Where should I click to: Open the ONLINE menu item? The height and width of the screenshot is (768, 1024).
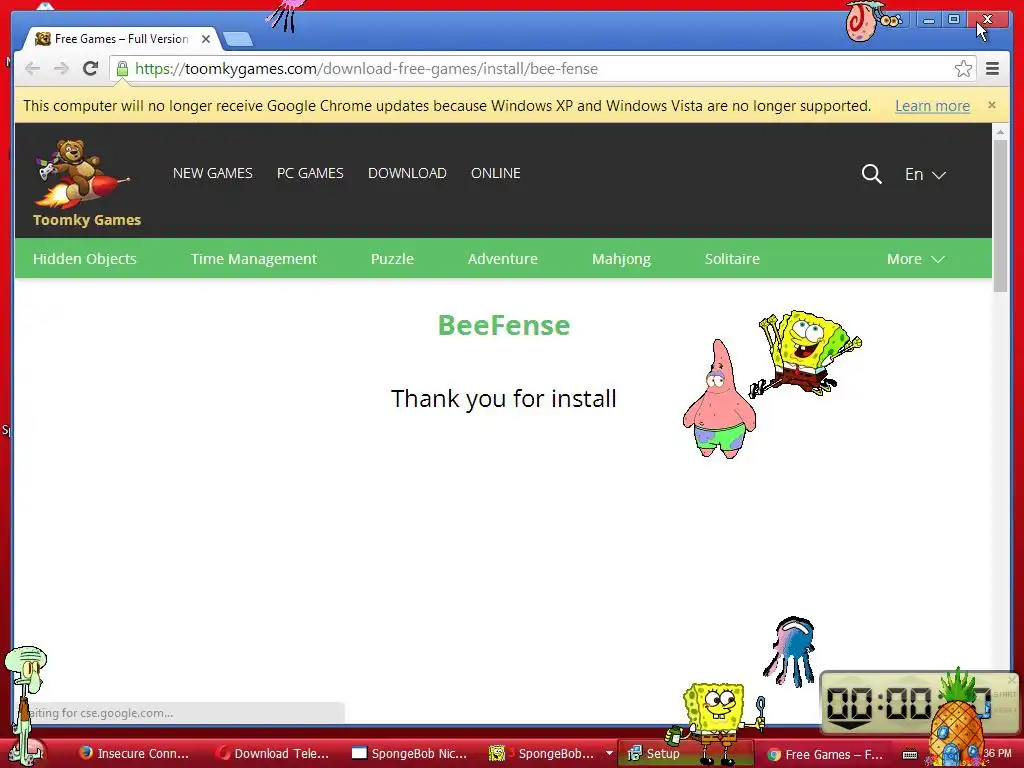(496, 173)
